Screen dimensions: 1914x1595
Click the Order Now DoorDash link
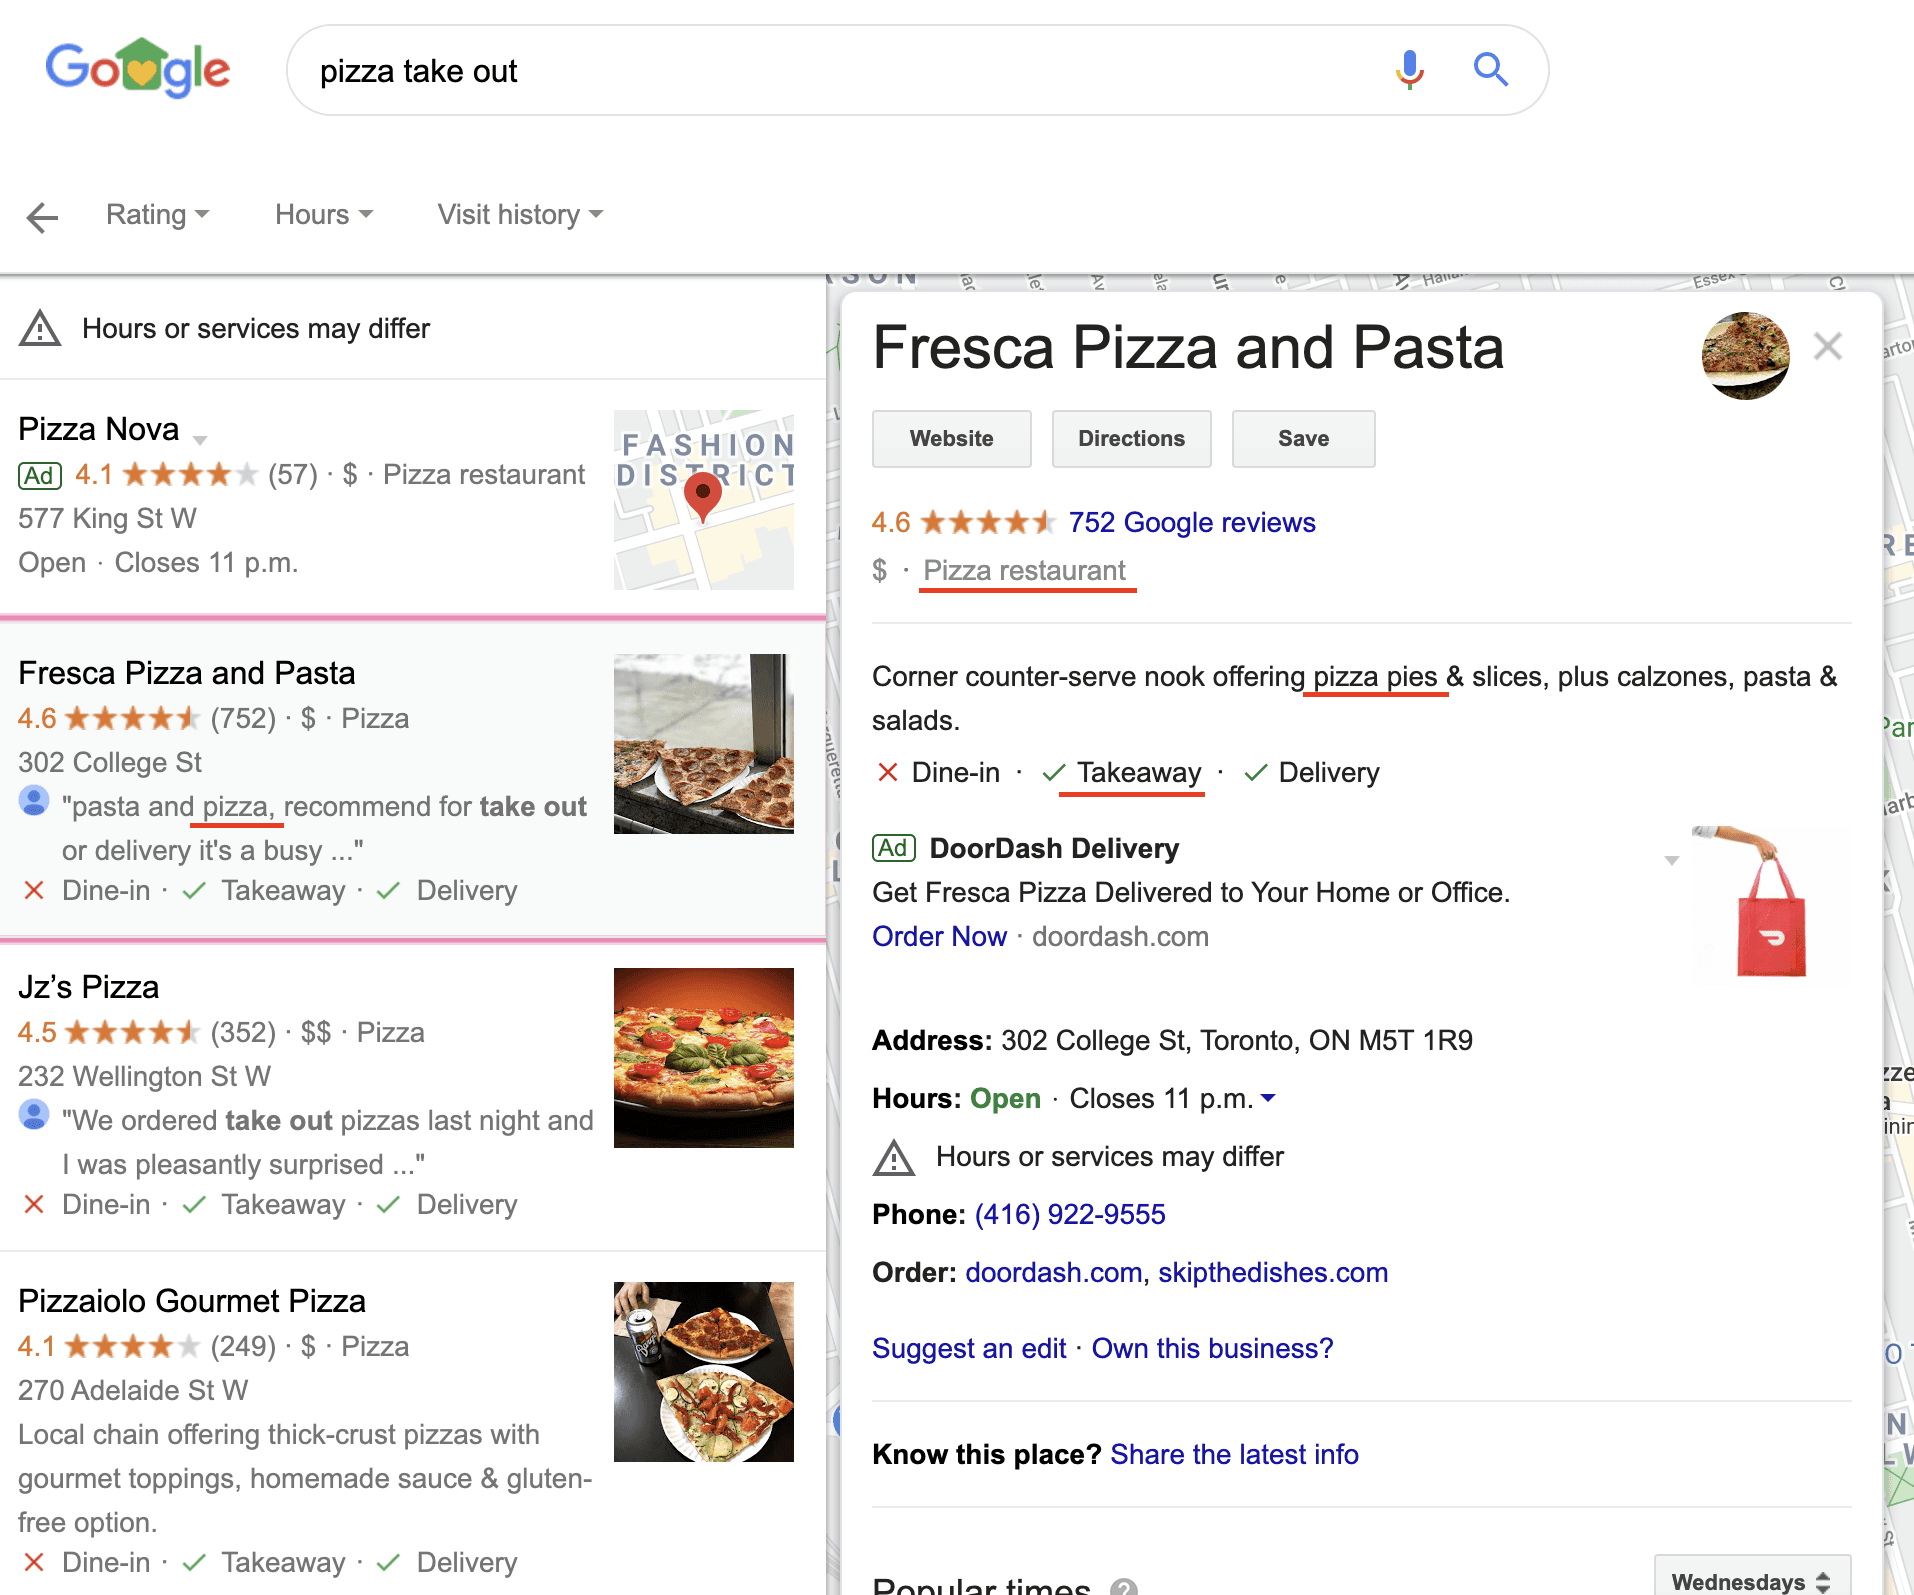pos(939,936)
